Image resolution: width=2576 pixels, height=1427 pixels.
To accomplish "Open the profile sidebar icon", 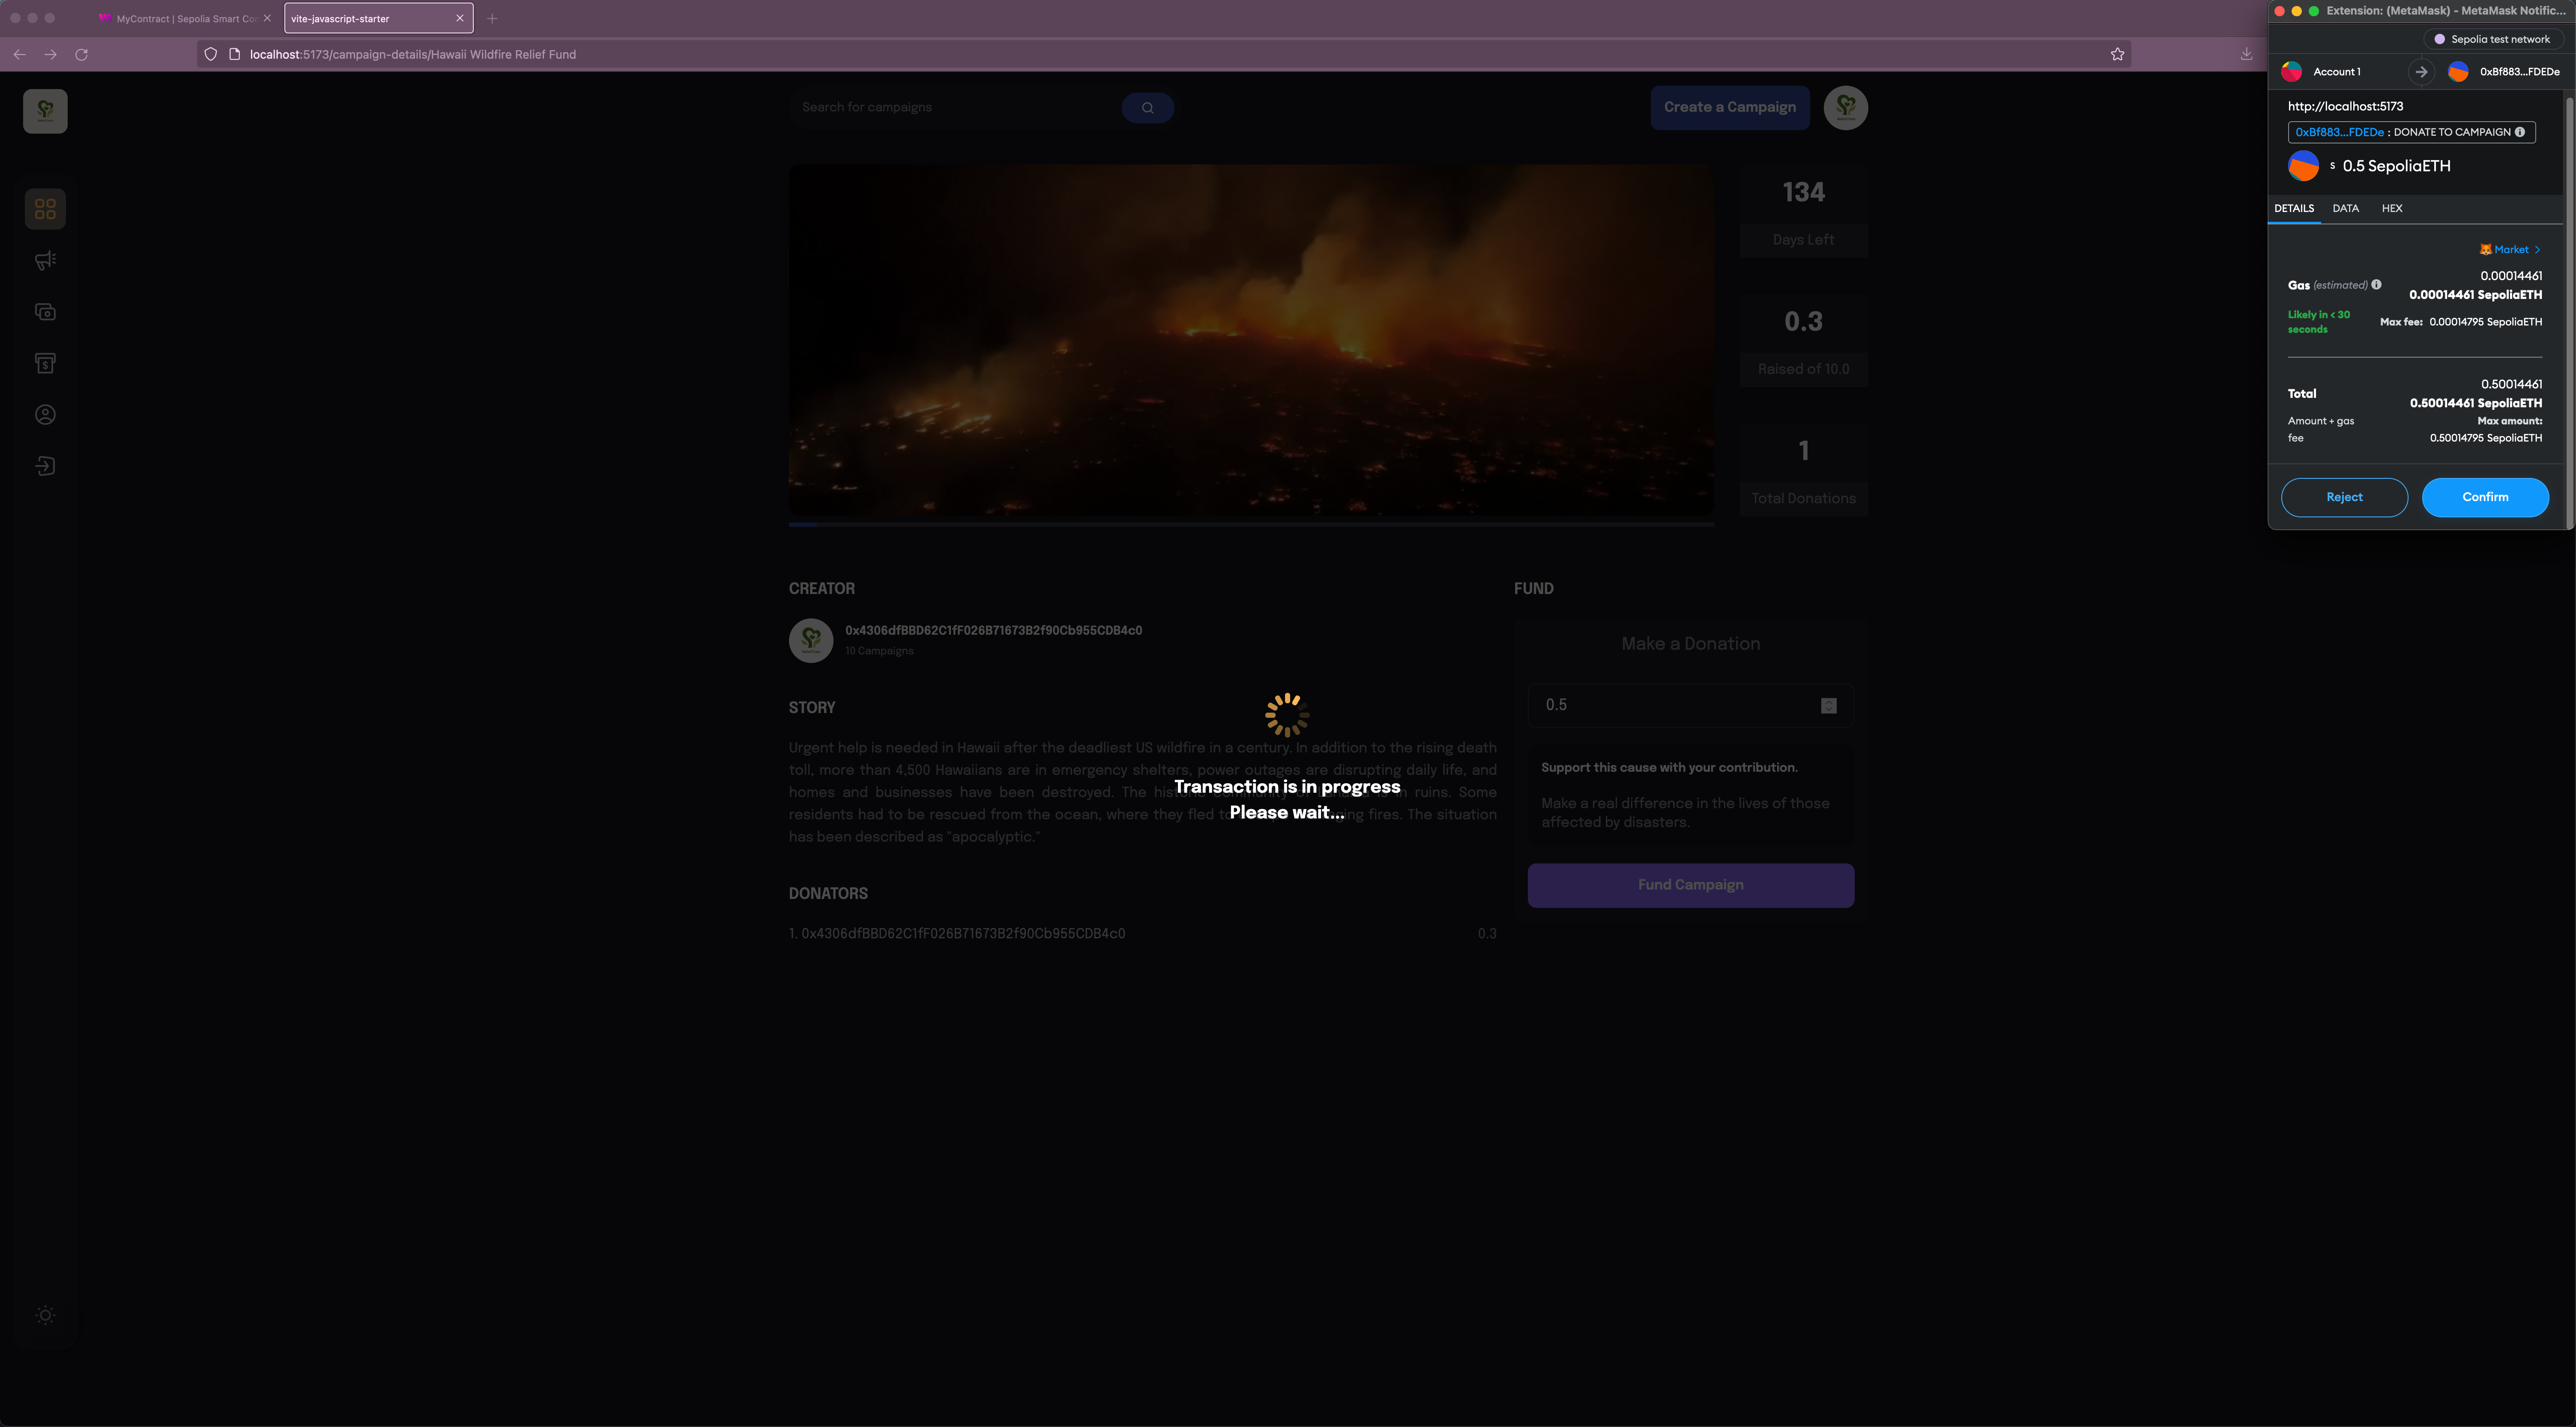I will tap(45, 415).
